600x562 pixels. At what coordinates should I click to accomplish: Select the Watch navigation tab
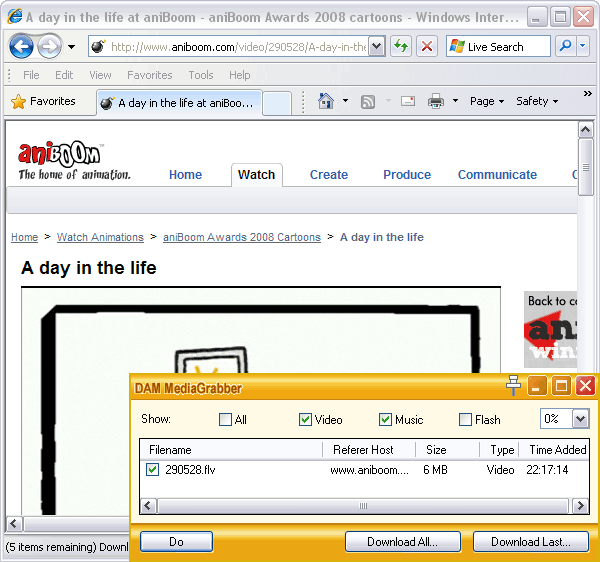256,175
